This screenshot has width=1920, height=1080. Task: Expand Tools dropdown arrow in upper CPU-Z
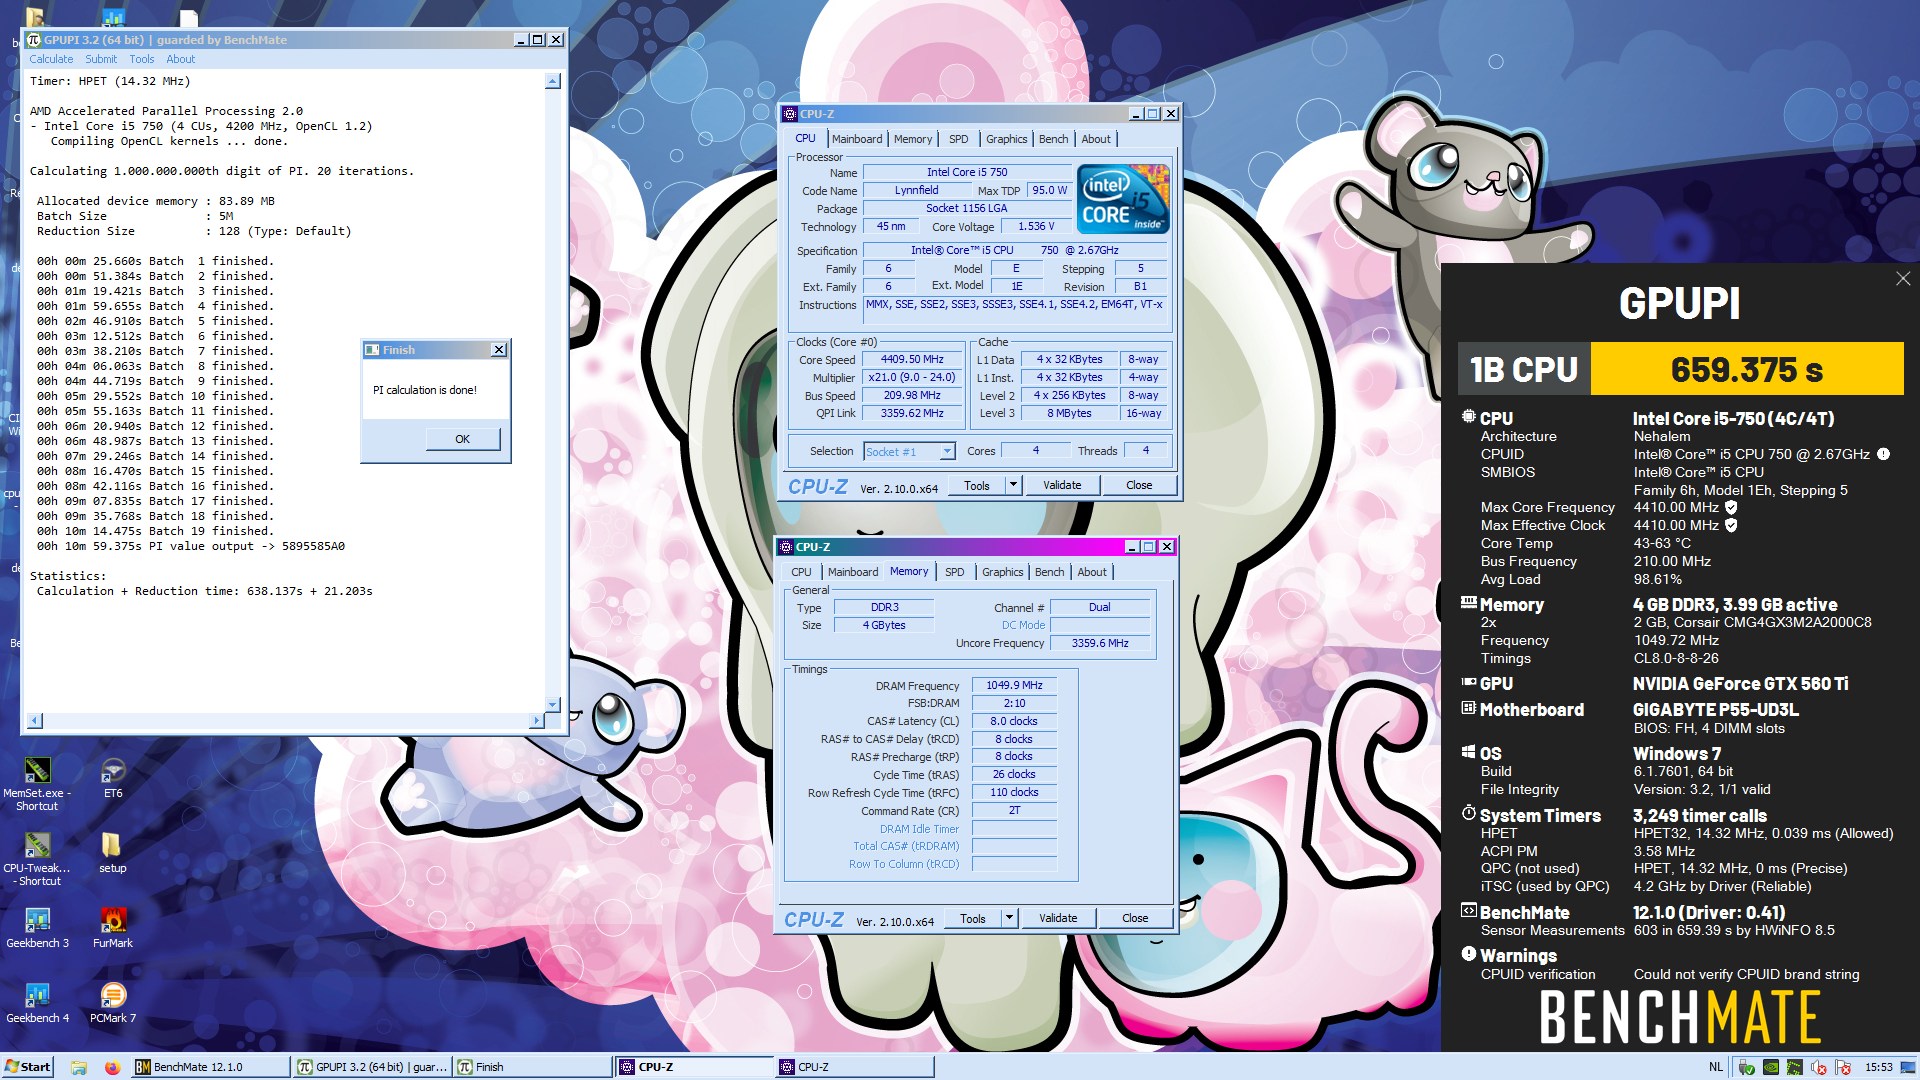click(1013, 485)
